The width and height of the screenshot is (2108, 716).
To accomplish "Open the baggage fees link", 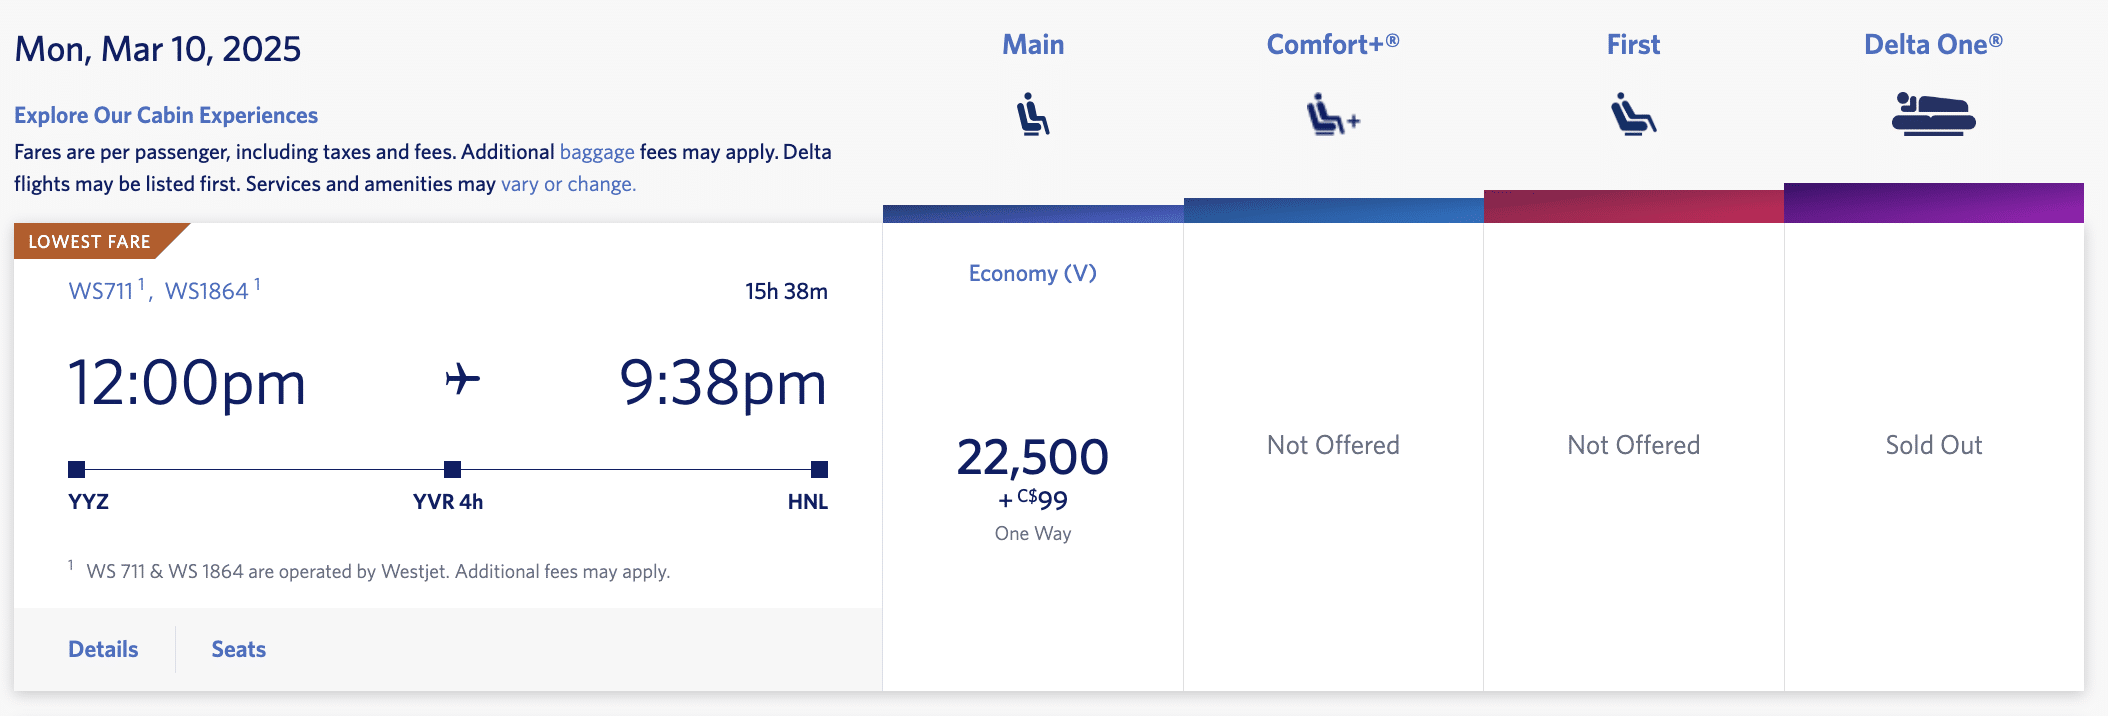I will pyautogui.click(x=597, y=152).
